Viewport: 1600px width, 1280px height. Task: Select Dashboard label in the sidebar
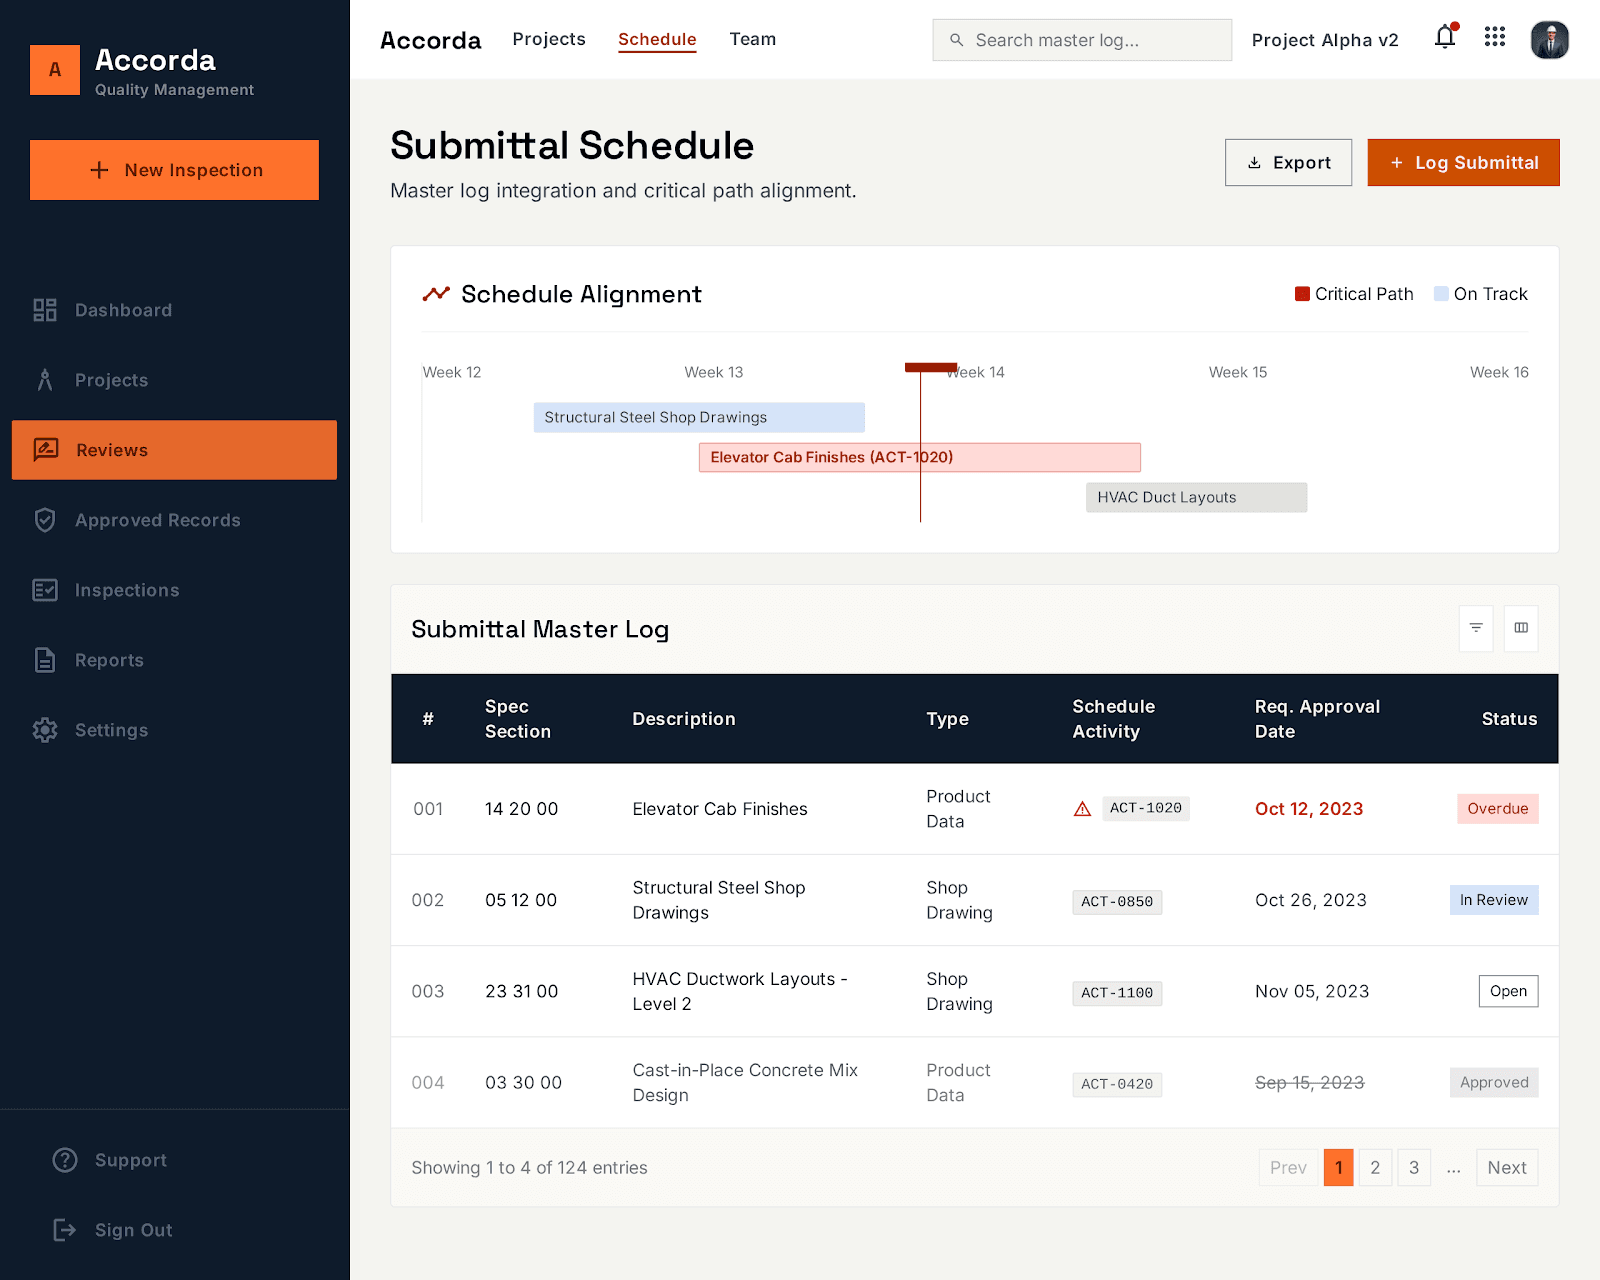[123, 310]
